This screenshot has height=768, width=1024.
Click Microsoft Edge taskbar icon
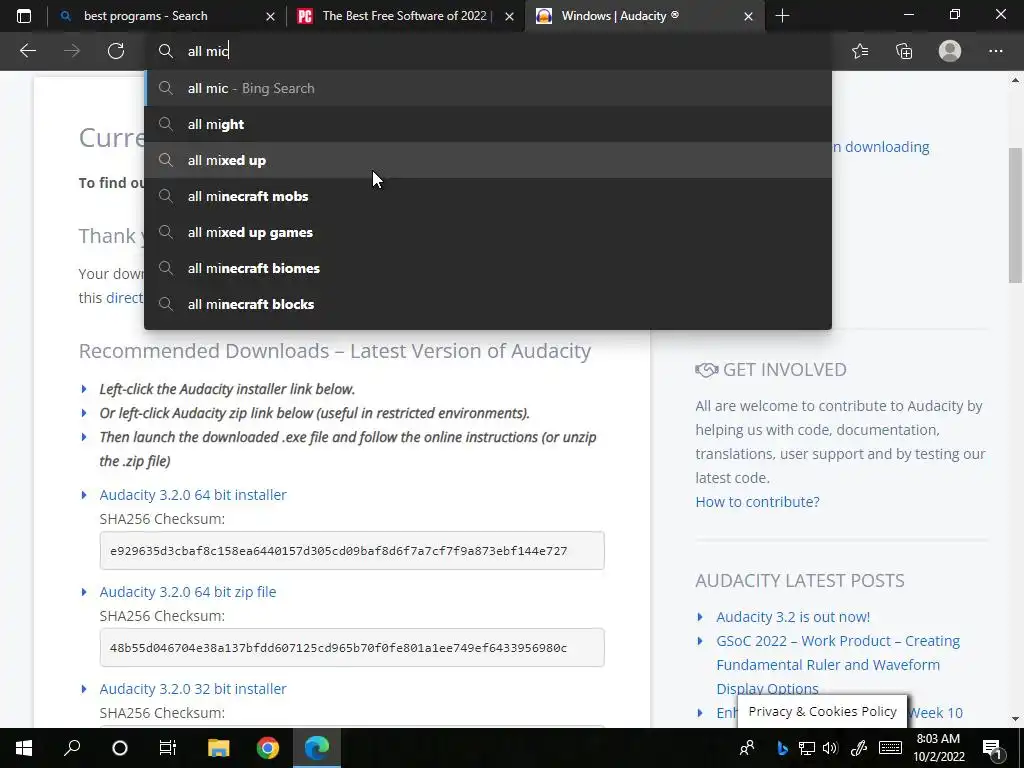317,748
